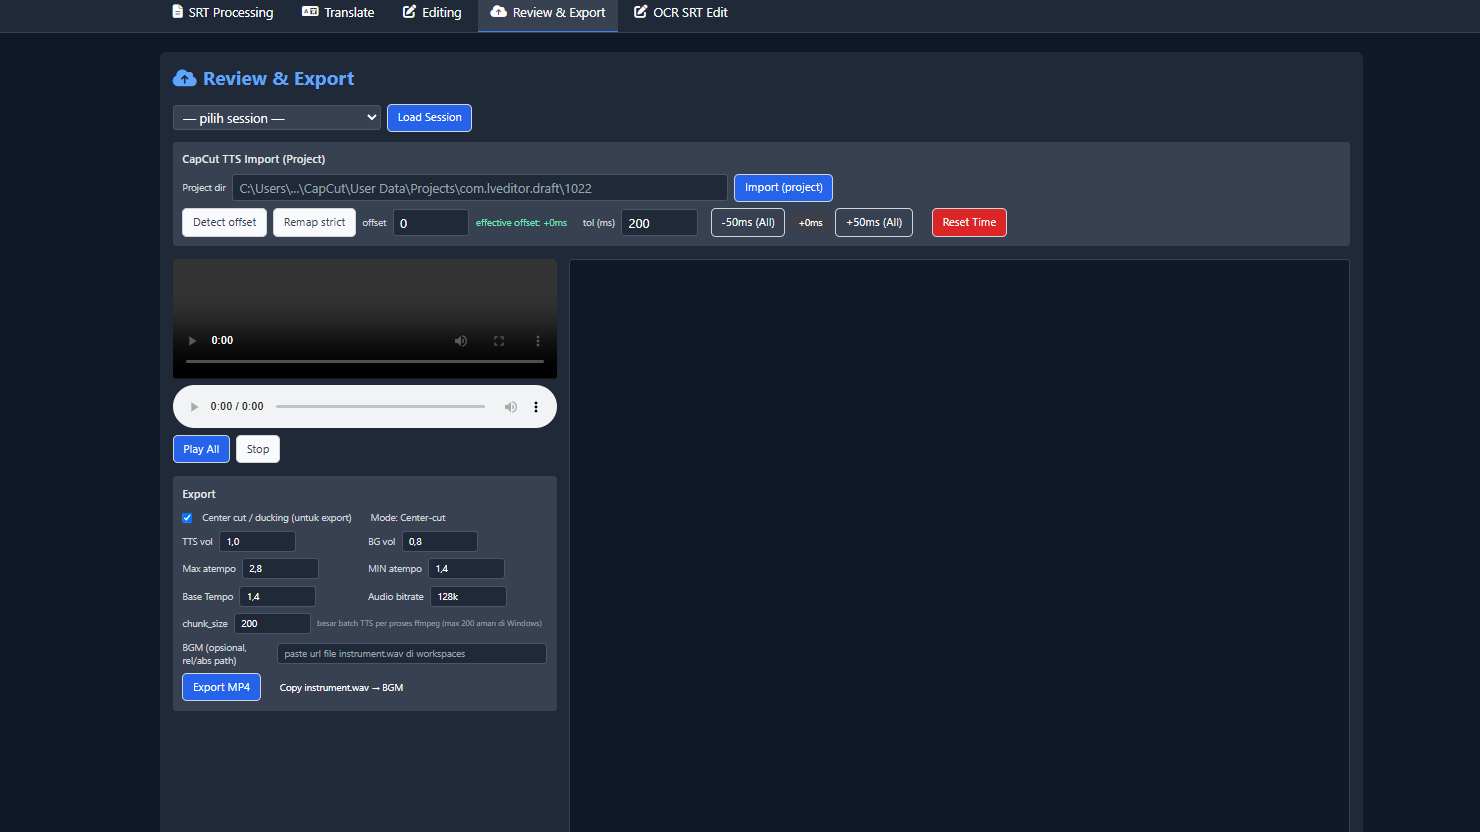Image resolution: width=1480 pixels, height=832 pixels.
Task: Open video preview more options menu
Action: 537,341
